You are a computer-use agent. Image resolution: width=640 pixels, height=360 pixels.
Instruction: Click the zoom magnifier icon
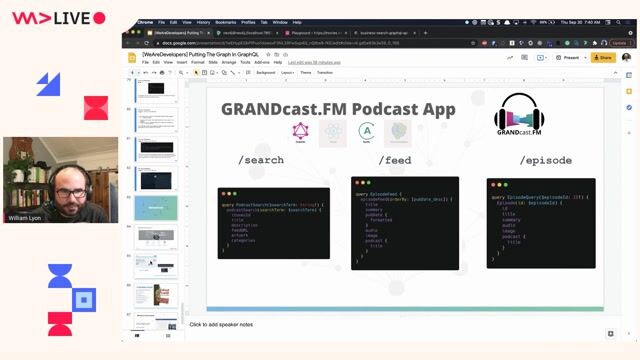[181, 73]
